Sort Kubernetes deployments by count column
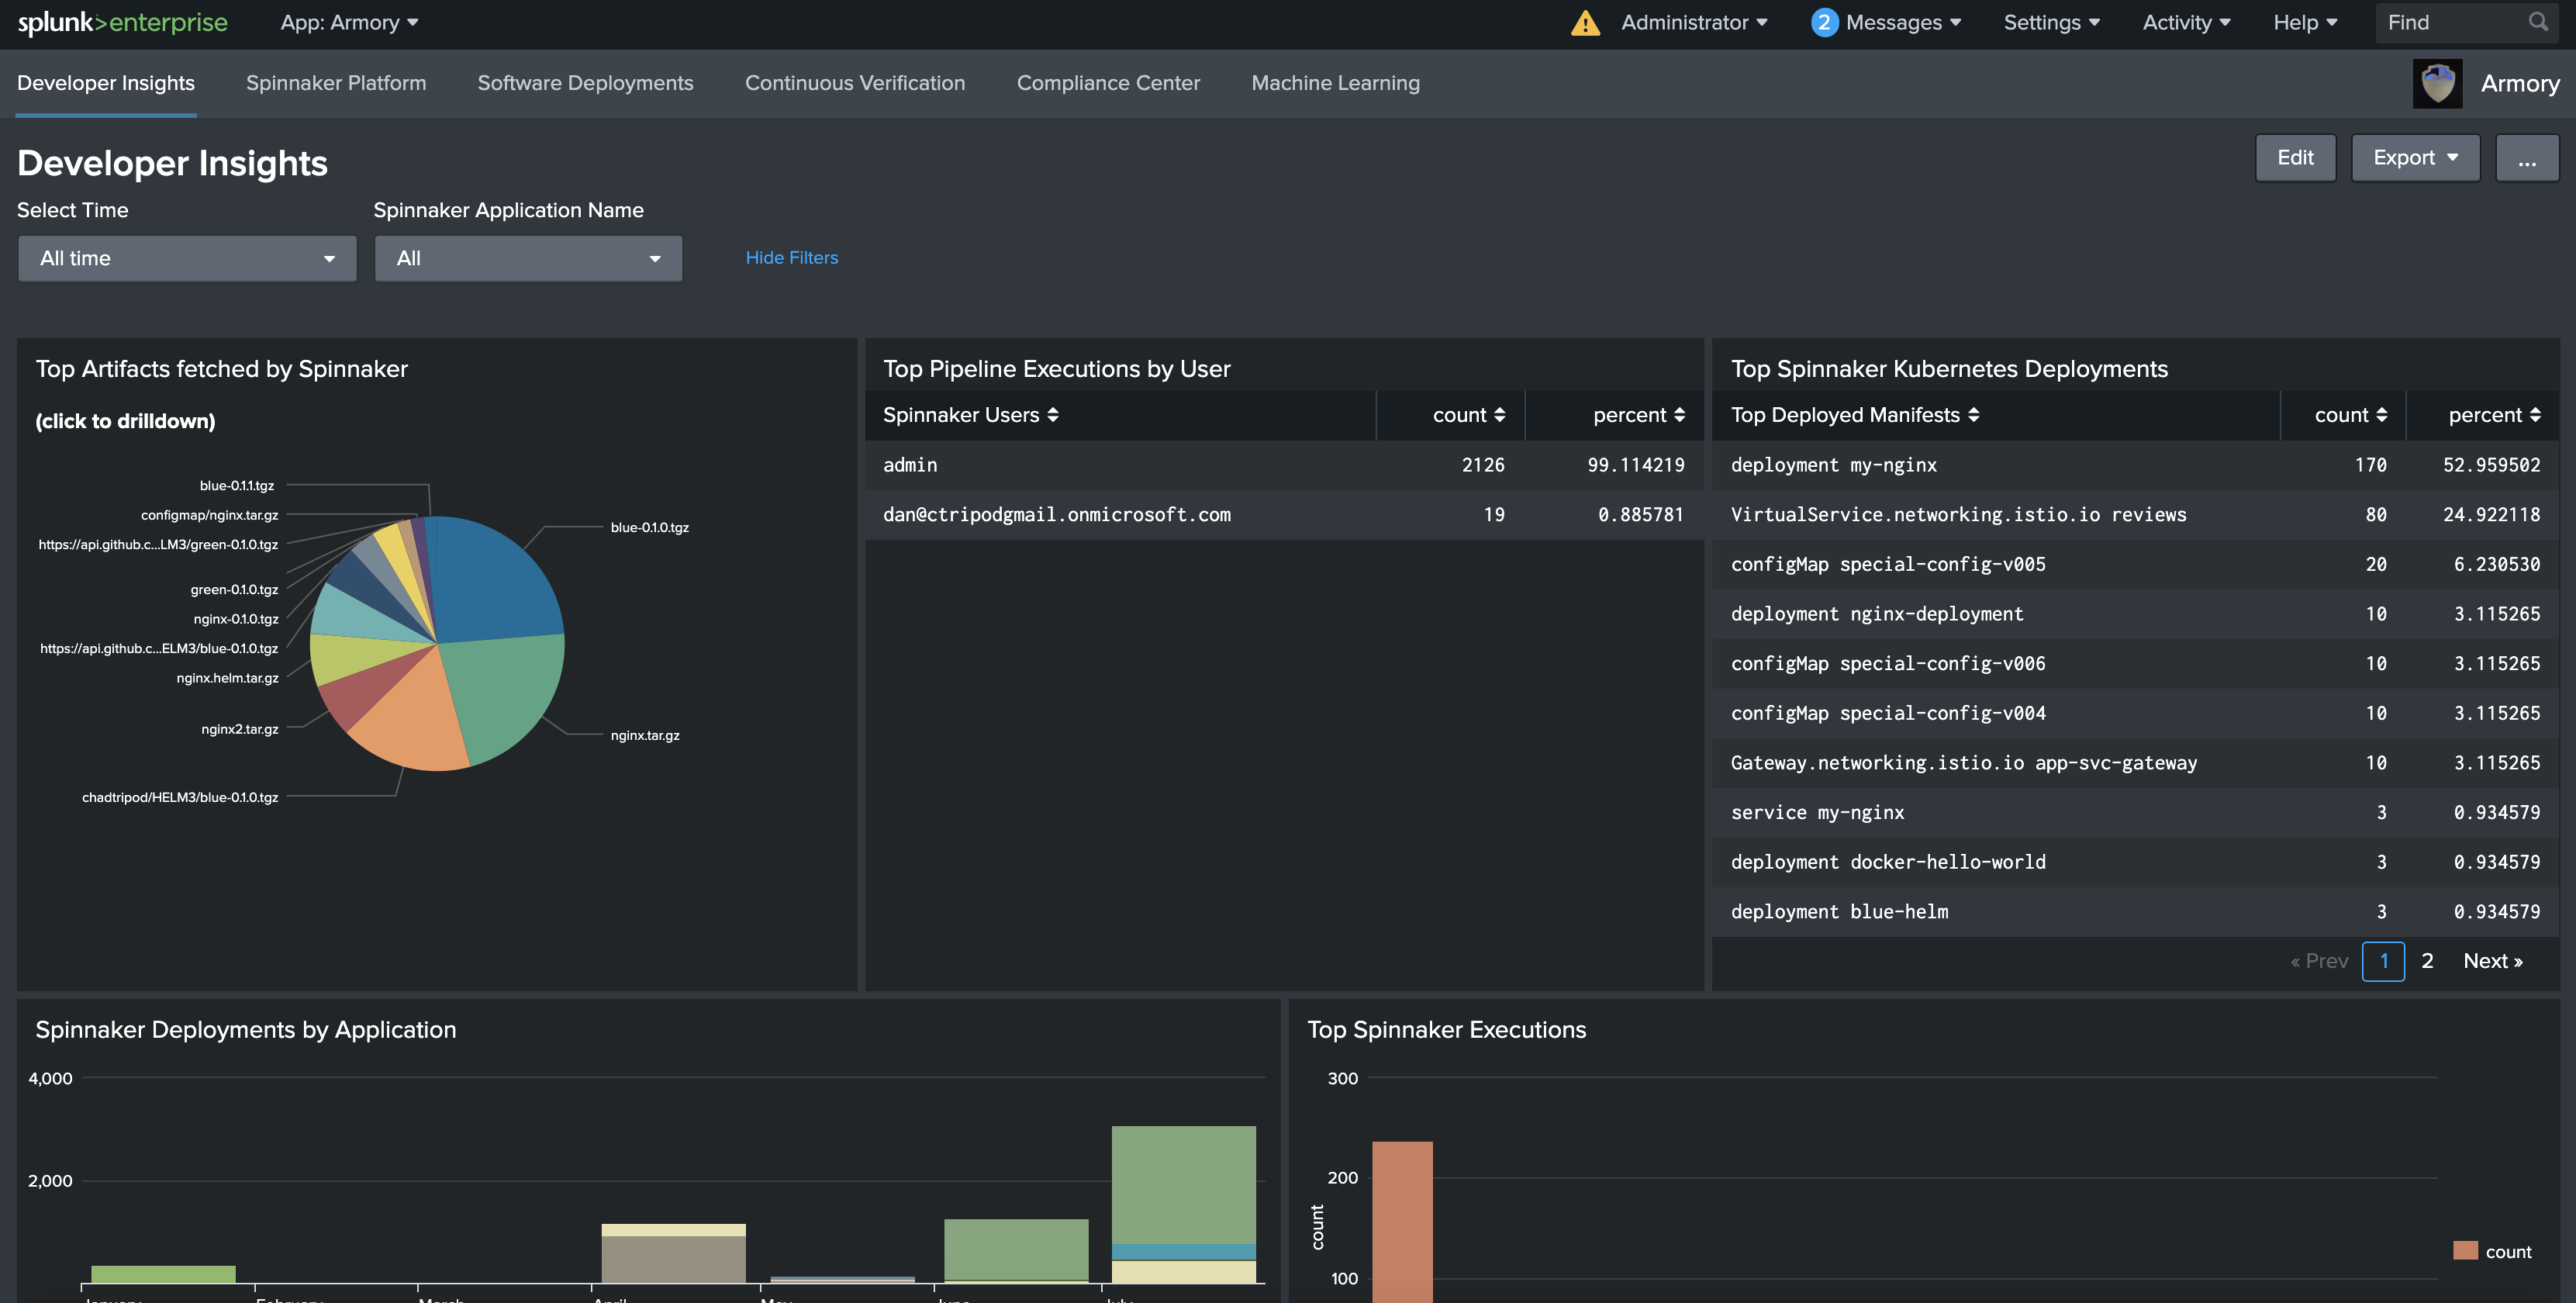 tap(2350, 415)
